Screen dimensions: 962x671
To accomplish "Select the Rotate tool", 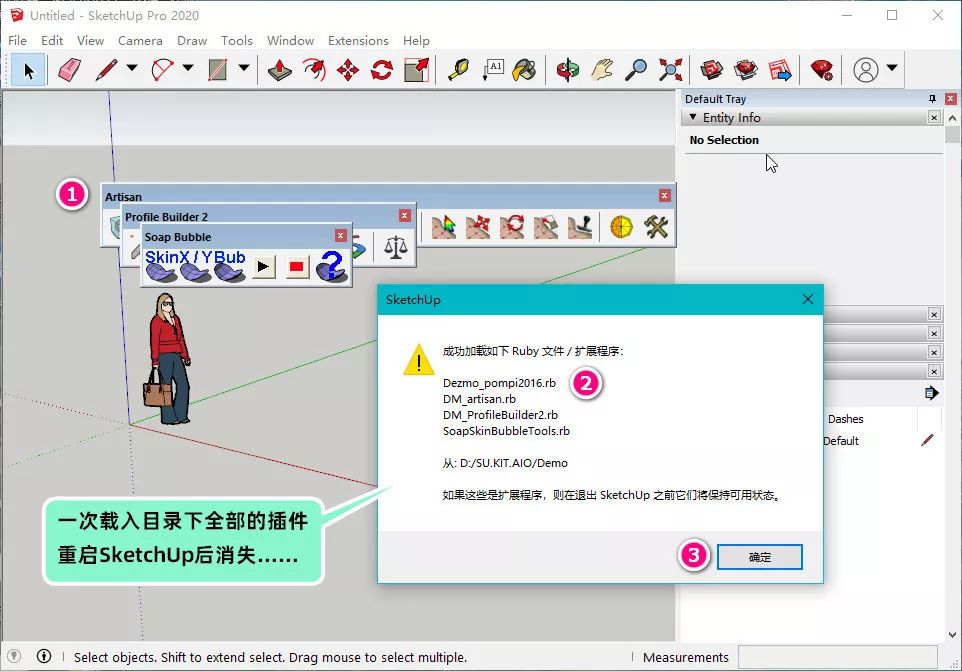I will point(381,69).
